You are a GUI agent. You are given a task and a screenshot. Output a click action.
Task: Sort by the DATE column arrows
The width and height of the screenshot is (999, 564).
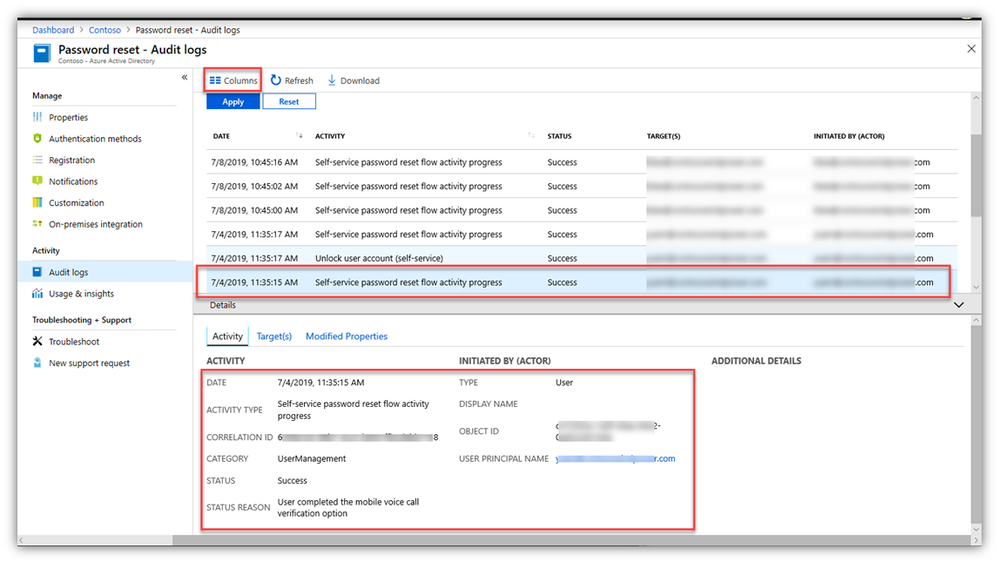299,136
